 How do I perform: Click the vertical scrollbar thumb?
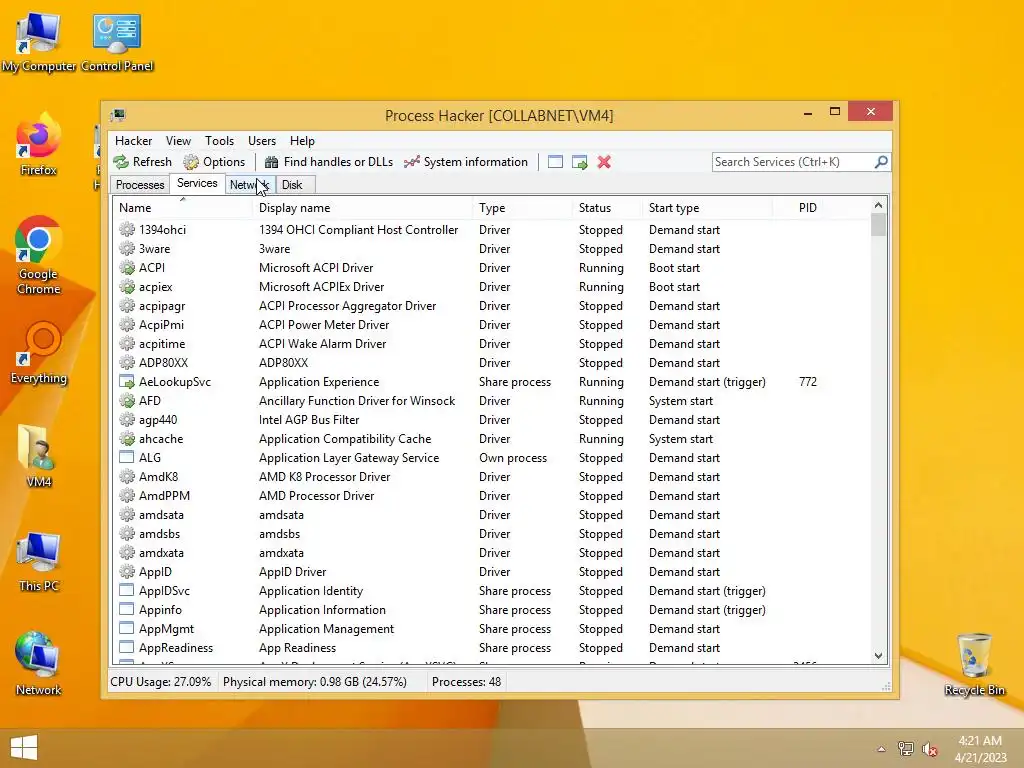(x=878, y=224)
